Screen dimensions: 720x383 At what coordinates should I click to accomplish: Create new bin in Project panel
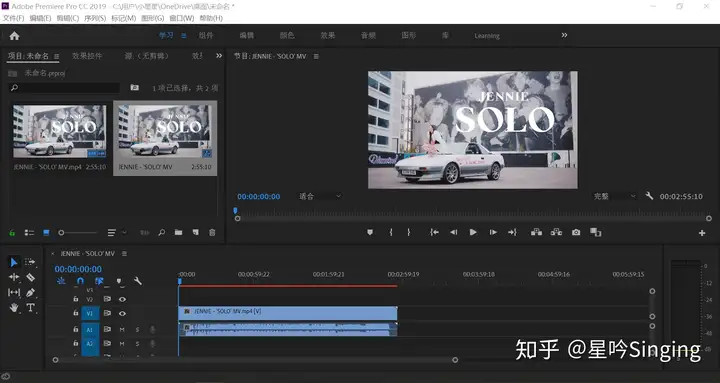click(x=178, y=232)
